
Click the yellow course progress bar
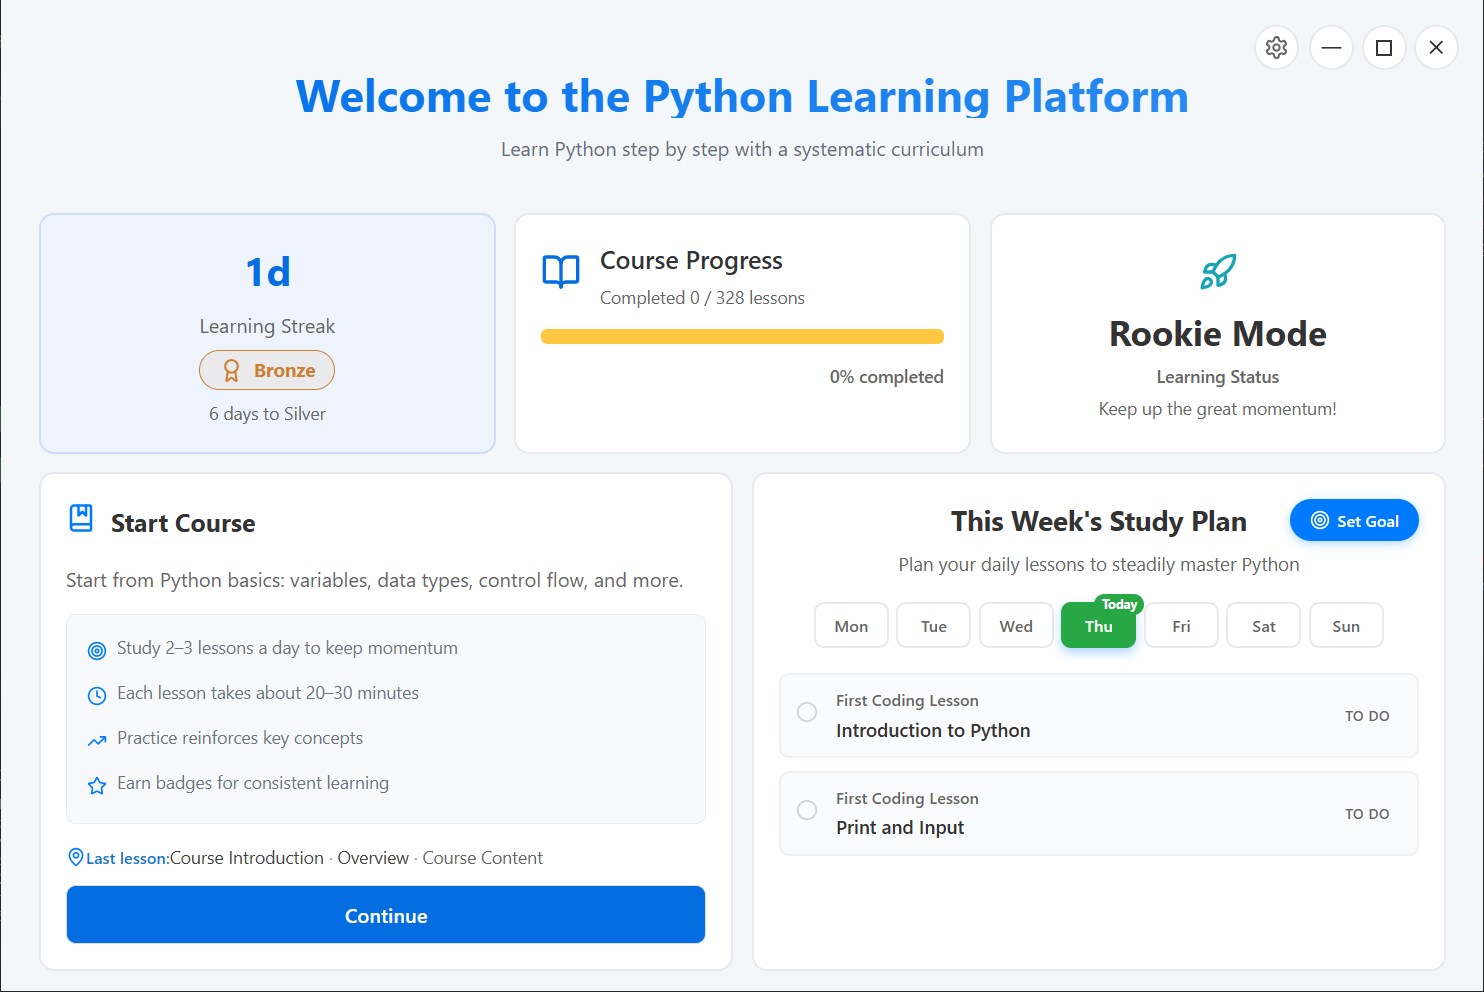[x=742, y=337]
